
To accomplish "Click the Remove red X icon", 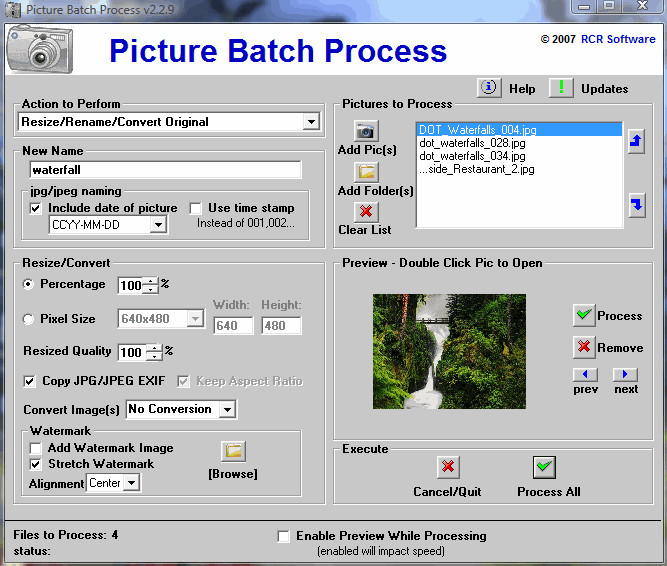I will 584,347.
